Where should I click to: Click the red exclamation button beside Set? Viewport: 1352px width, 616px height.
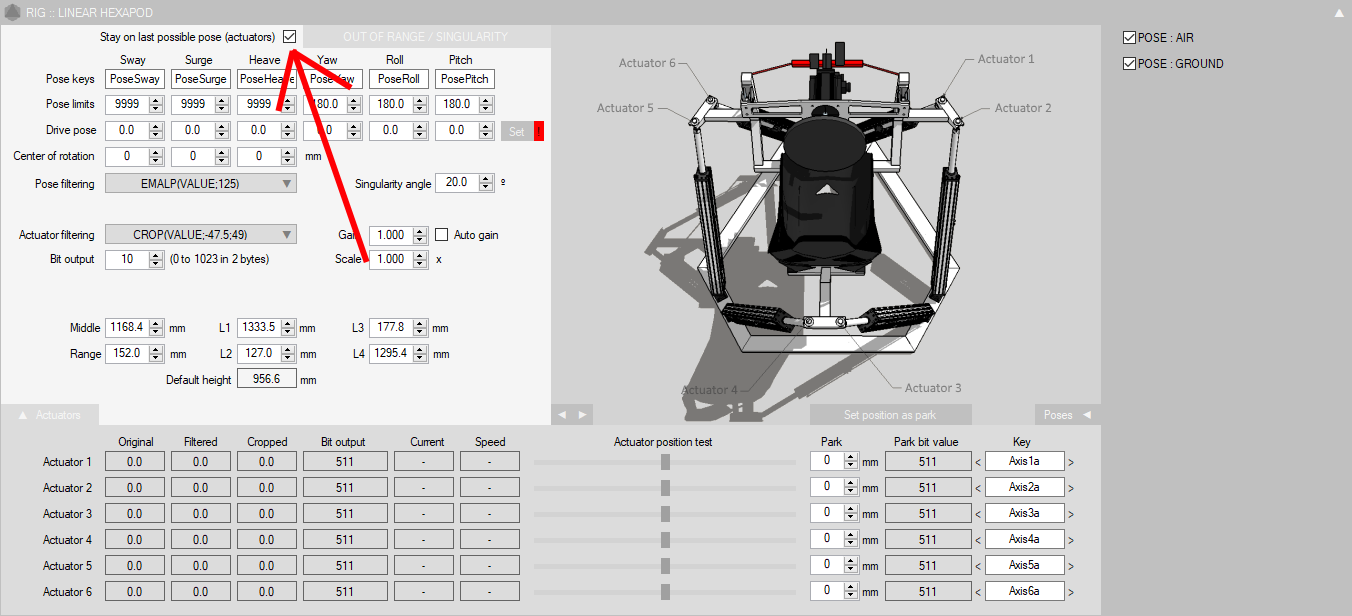[x=539, y=131]
